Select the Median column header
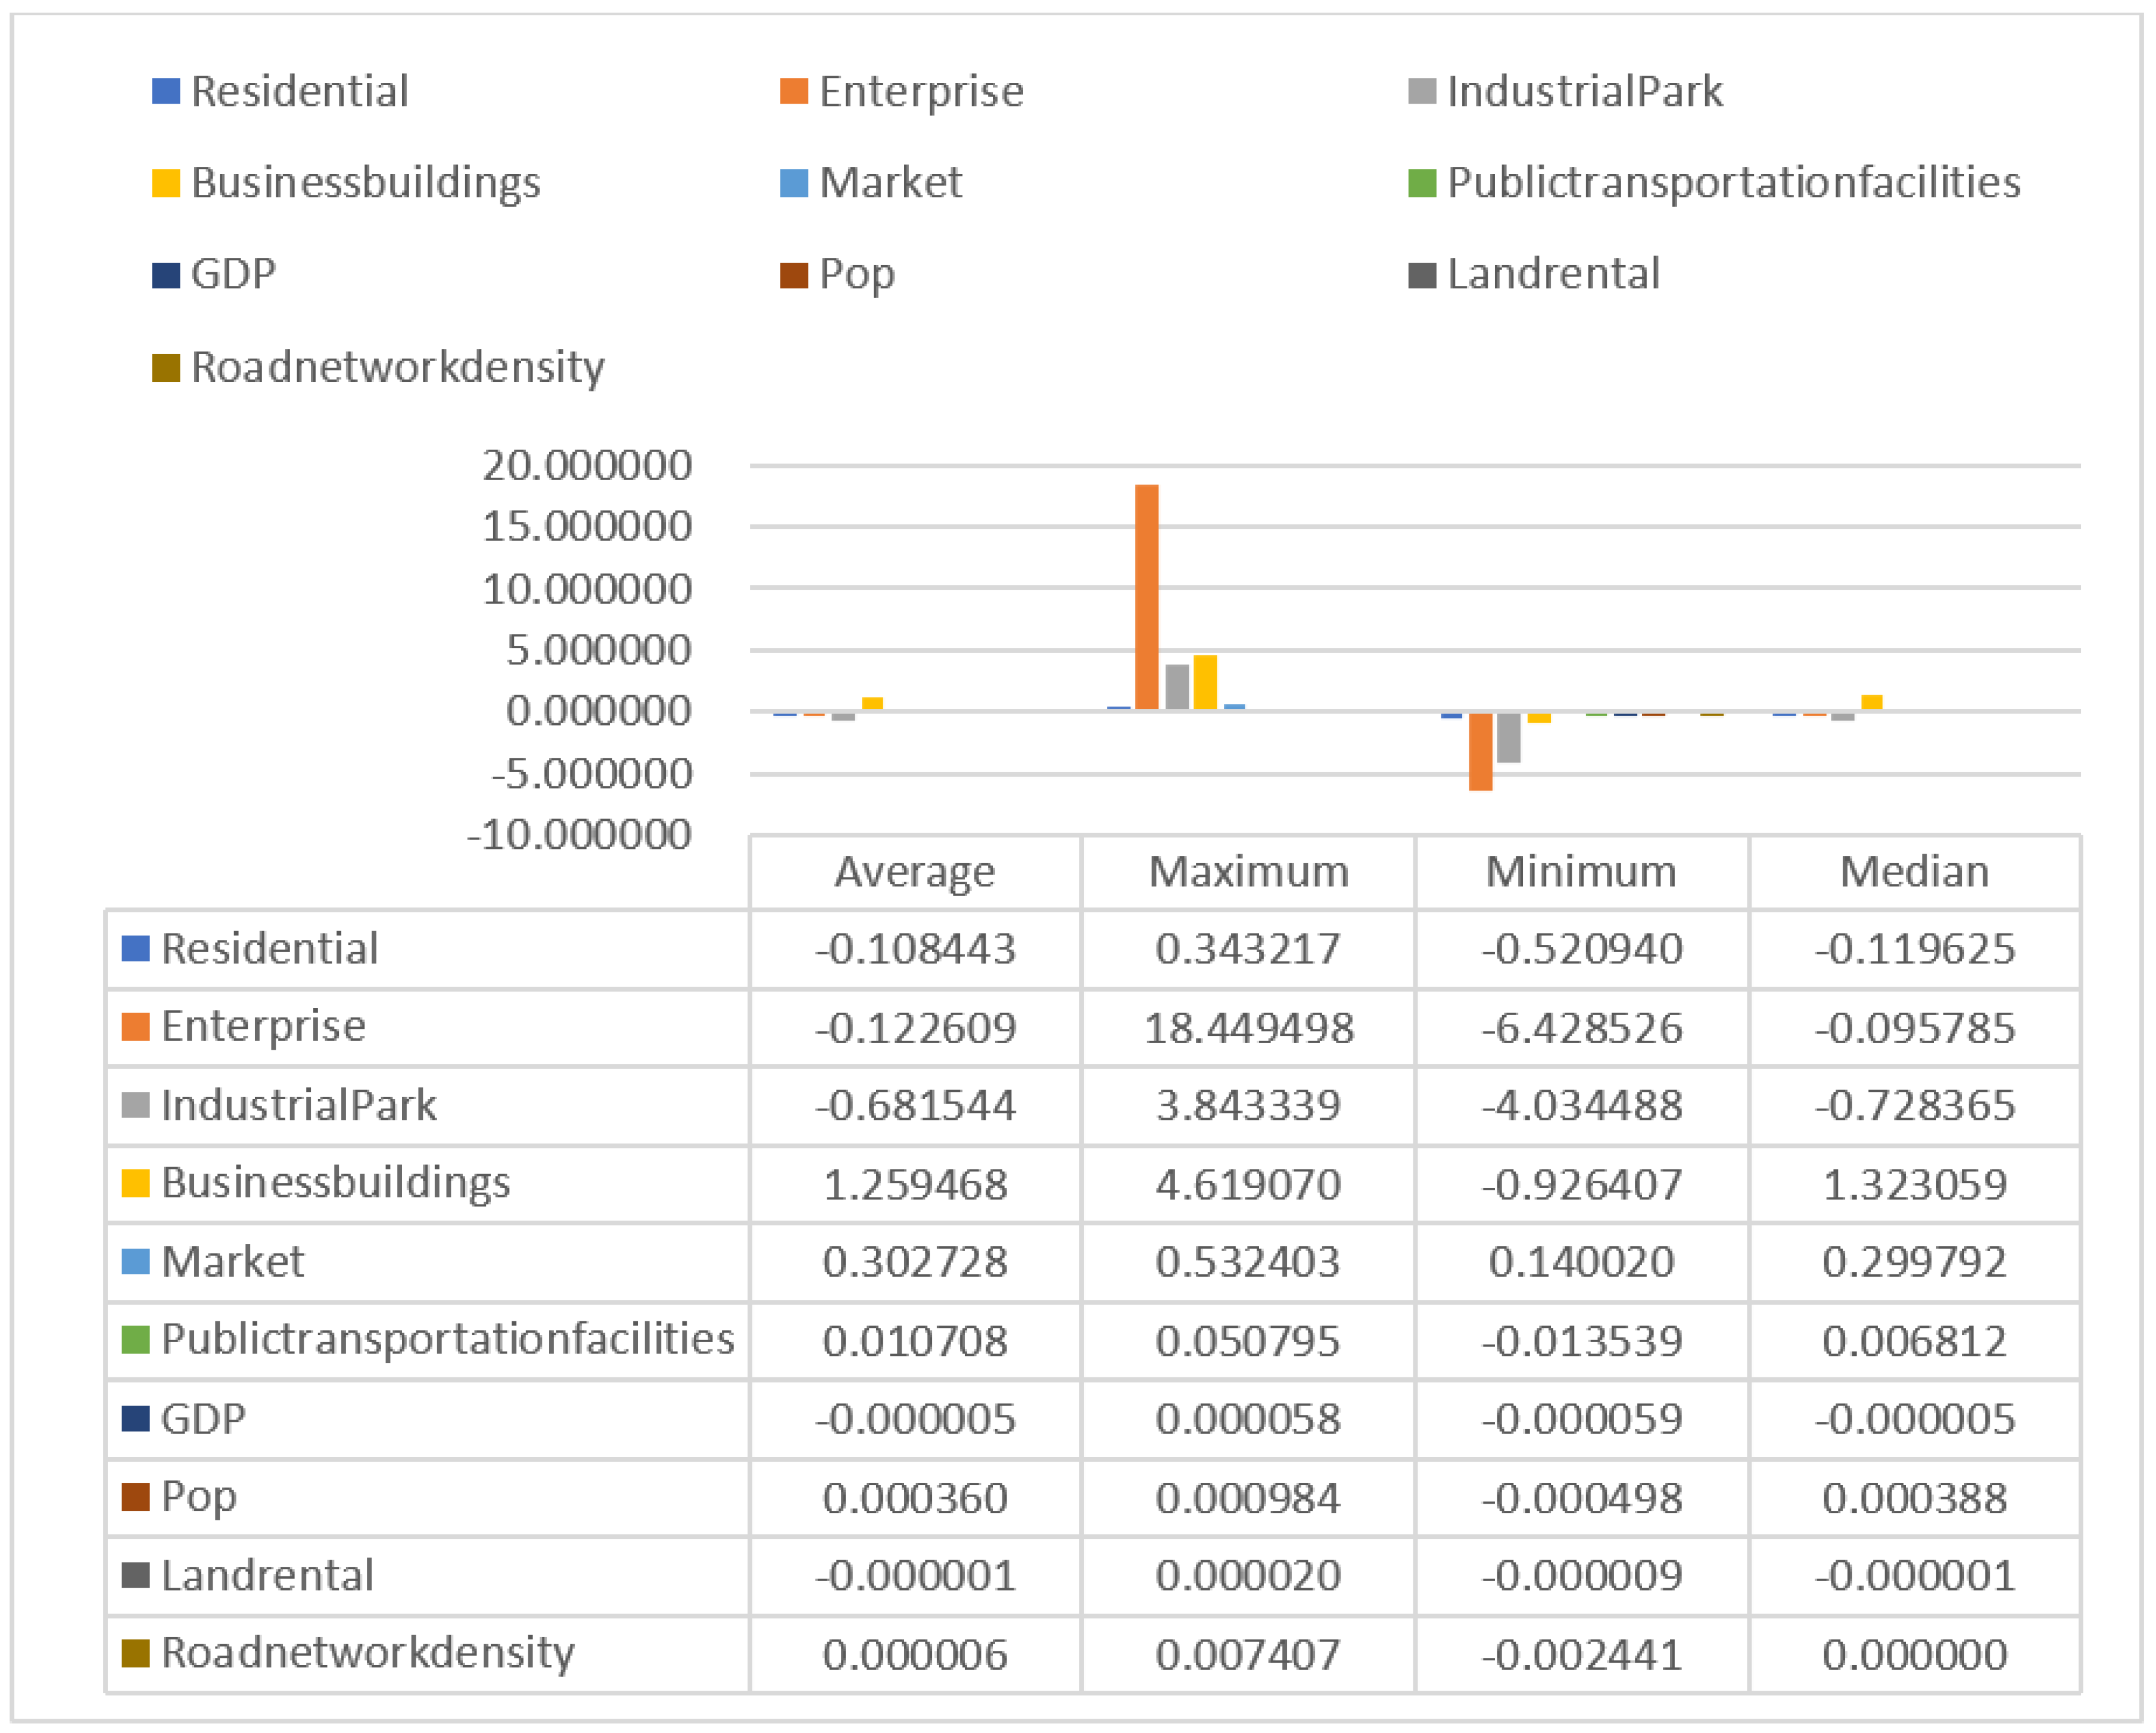 point(1914,872)
